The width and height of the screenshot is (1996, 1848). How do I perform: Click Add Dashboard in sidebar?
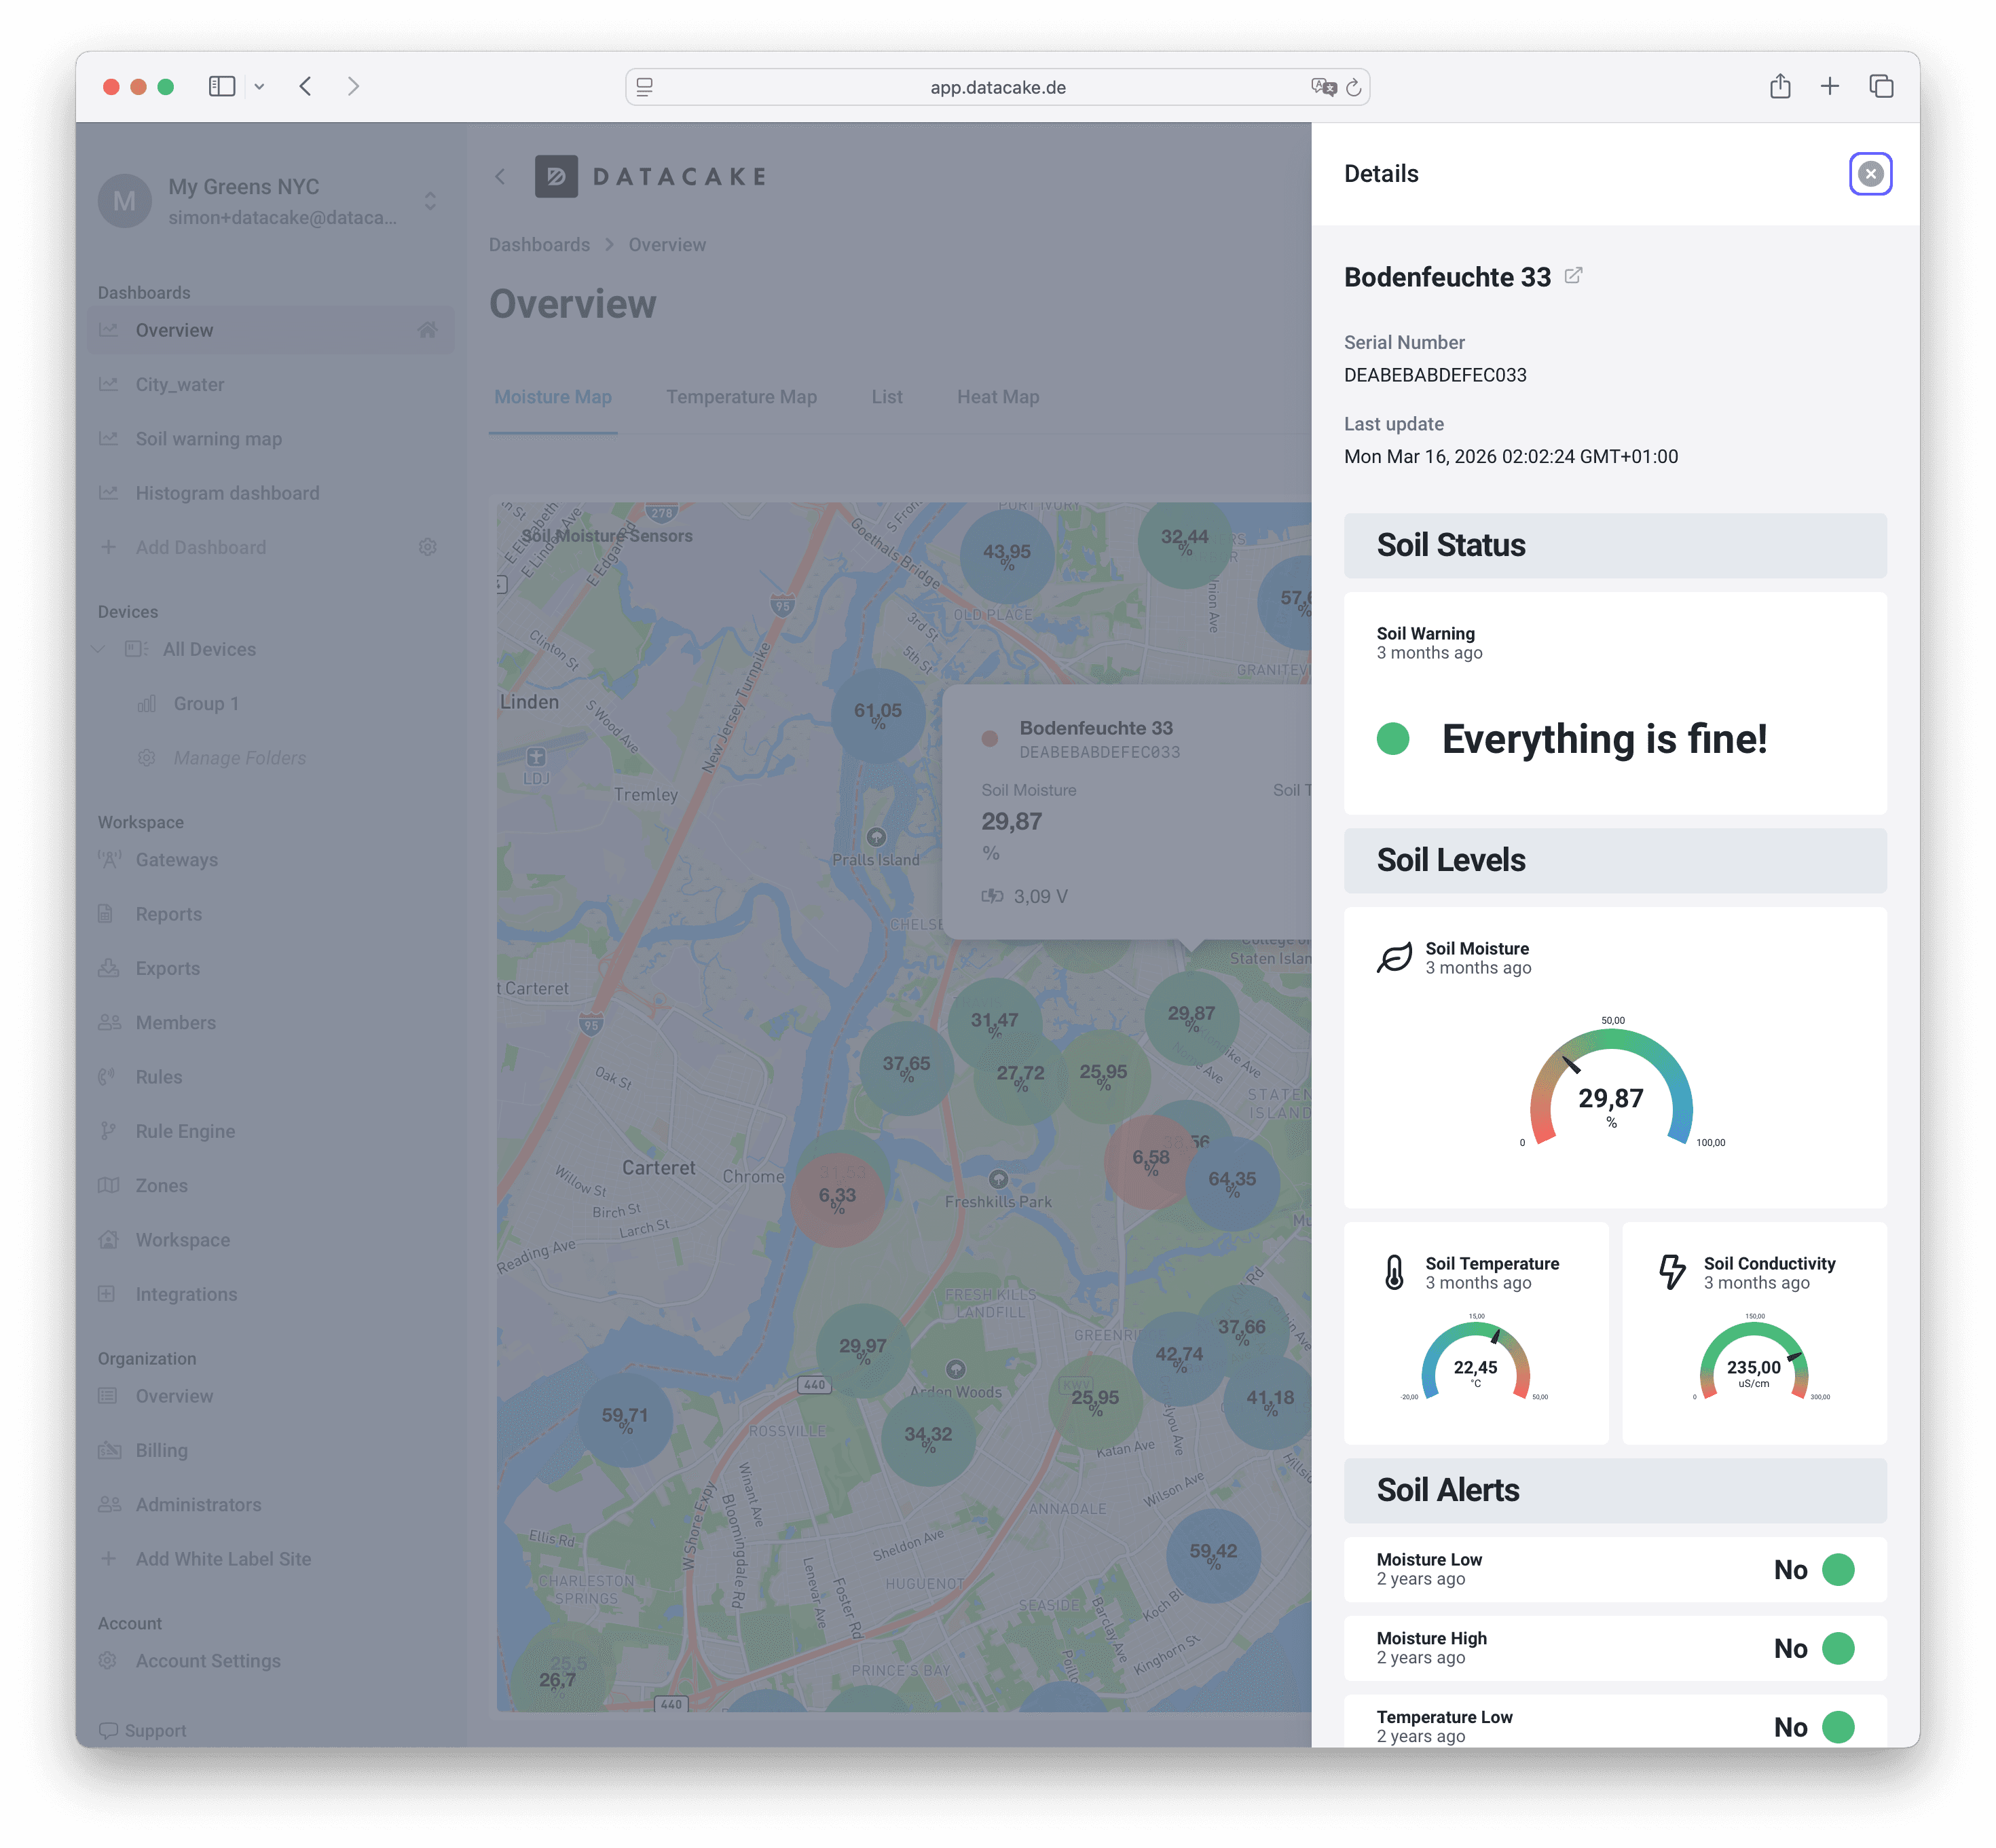tap(200, 547)
